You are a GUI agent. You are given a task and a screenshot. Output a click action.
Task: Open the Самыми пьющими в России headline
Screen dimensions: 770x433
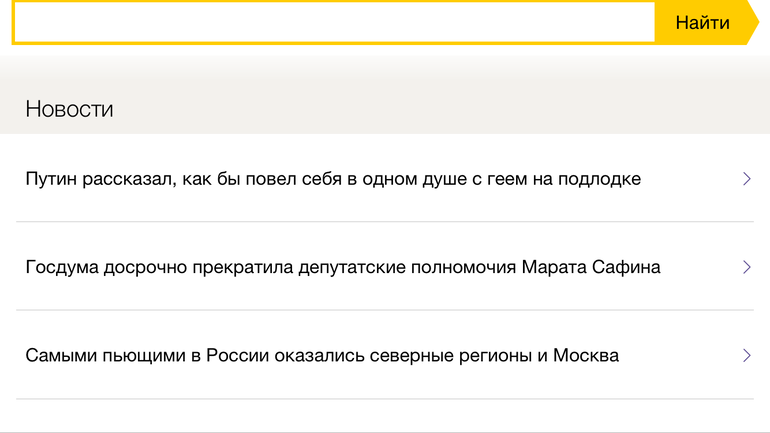point(322,355)
